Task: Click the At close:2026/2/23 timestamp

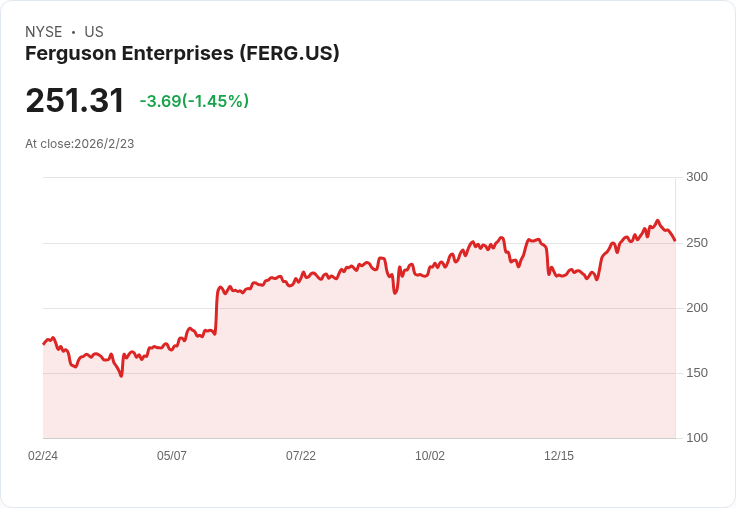Action: click(80, 144)
